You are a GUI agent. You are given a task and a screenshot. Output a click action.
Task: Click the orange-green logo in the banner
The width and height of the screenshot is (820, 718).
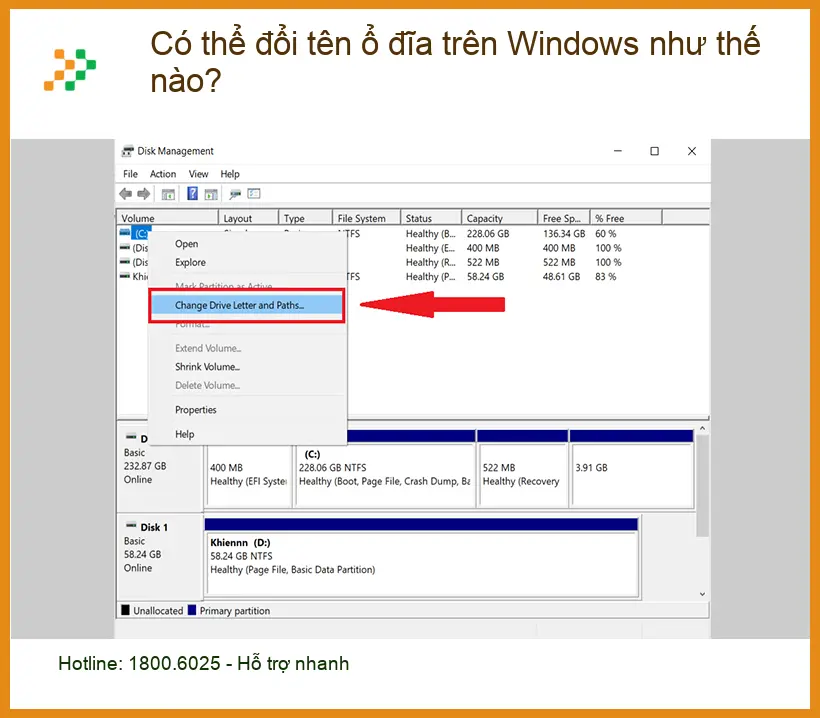70,70
